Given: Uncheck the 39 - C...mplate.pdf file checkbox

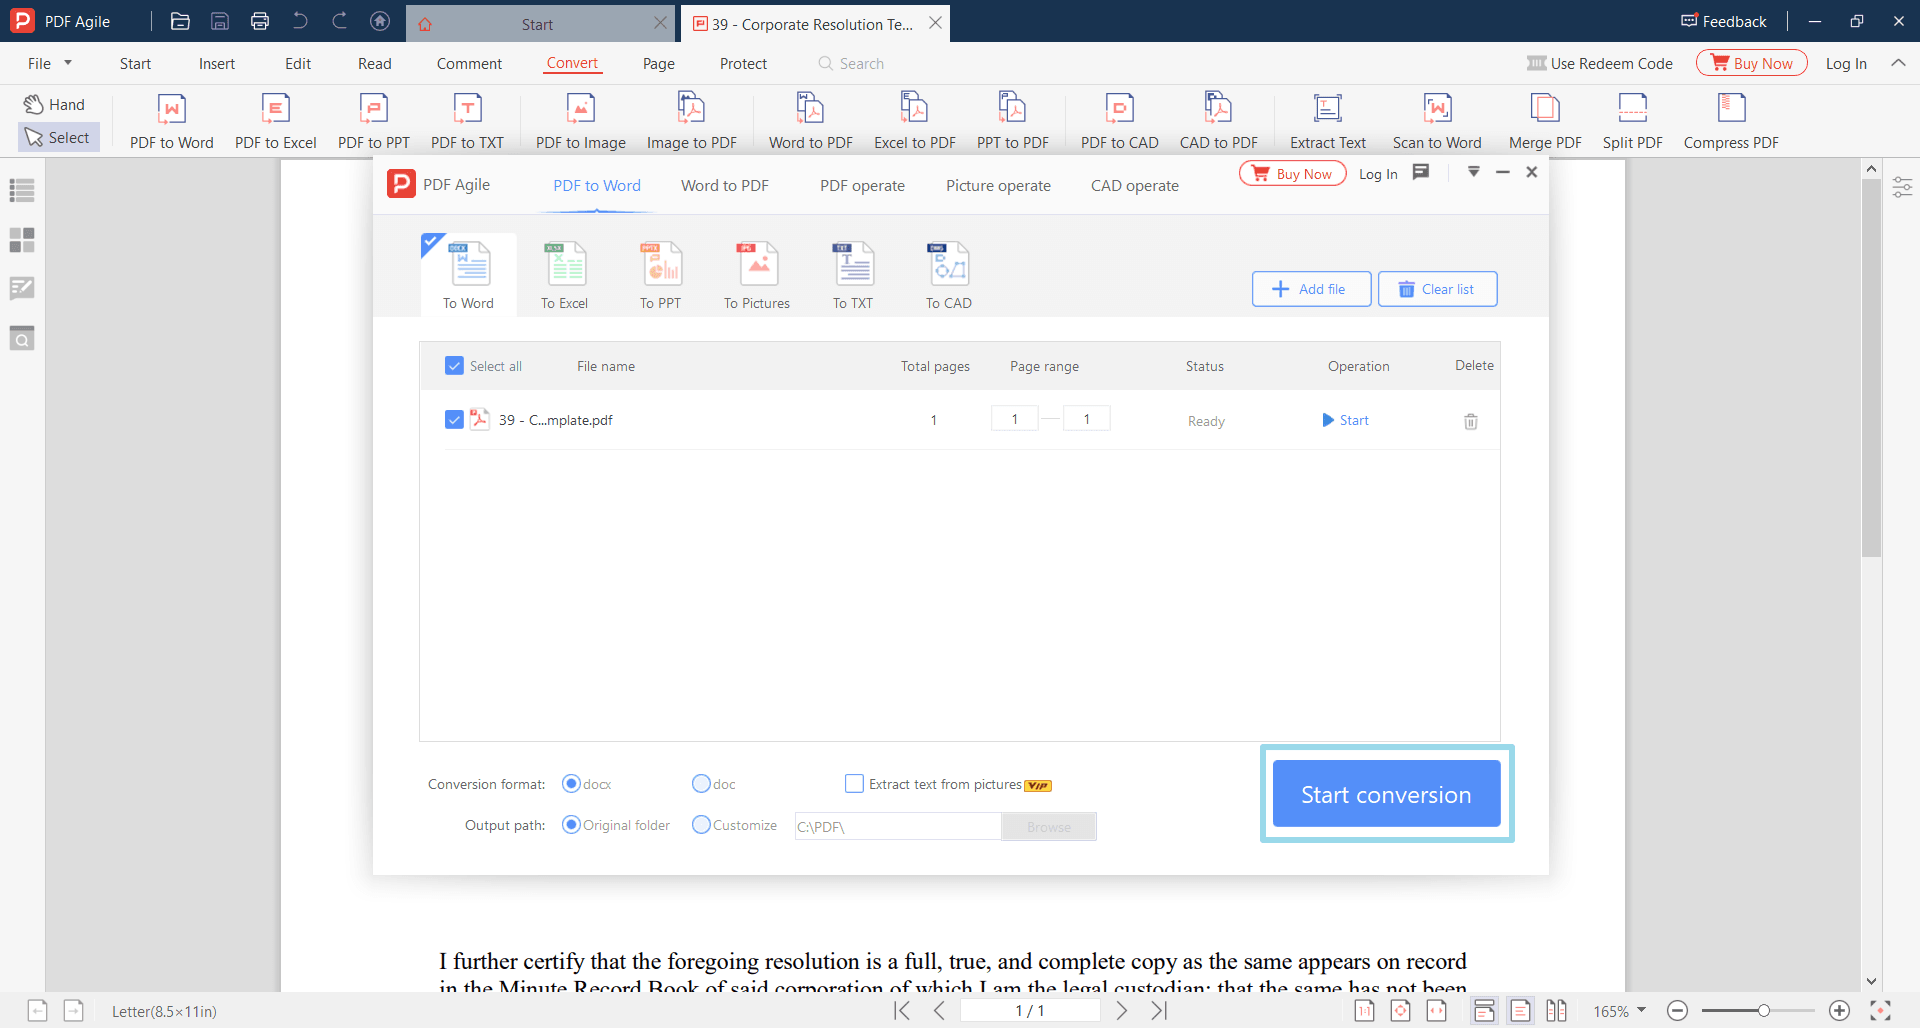Looking at the screenshot, I should [x=454, y=420].
